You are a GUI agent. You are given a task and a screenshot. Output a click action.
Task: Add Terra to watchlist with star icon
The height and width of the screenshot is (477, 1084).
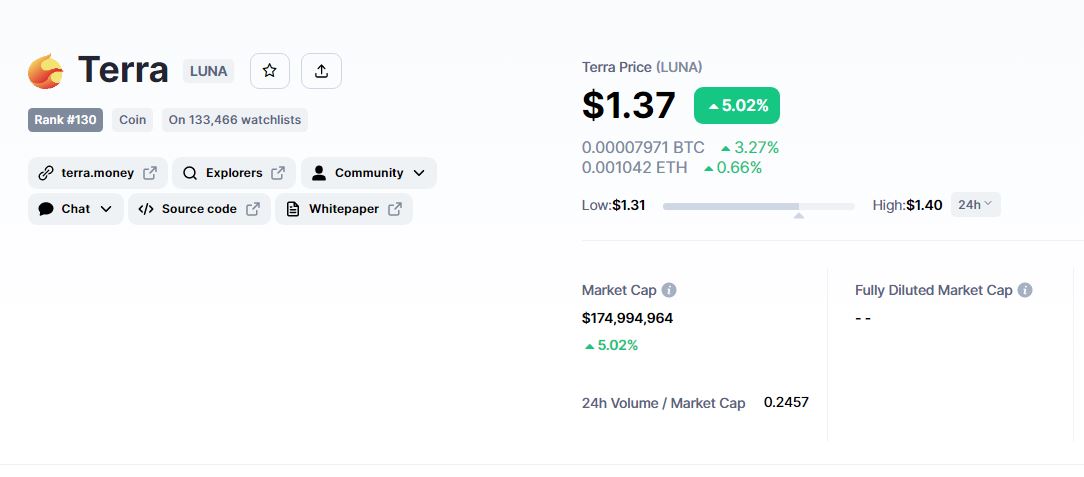pyautogui.click(x=270, y=71)
